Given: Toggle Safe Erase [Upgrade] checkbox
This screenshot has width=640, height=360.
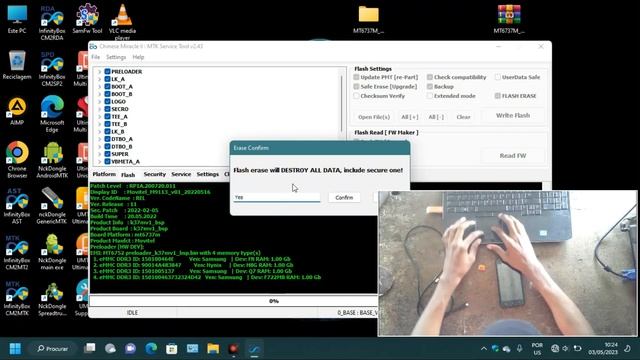Looking at the screenshot, I should click(356, 87).
